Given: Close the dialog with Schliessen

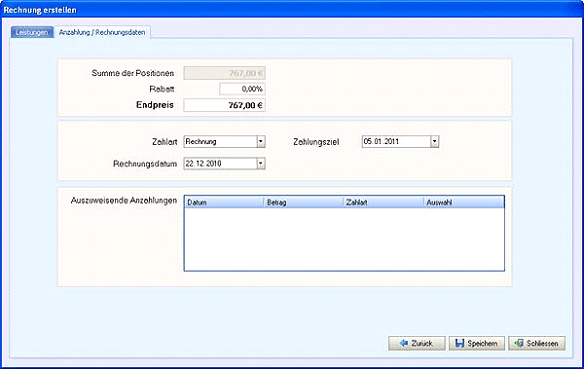Looking at the screenshot, I should pyautogui.click(x=537, y=343).
